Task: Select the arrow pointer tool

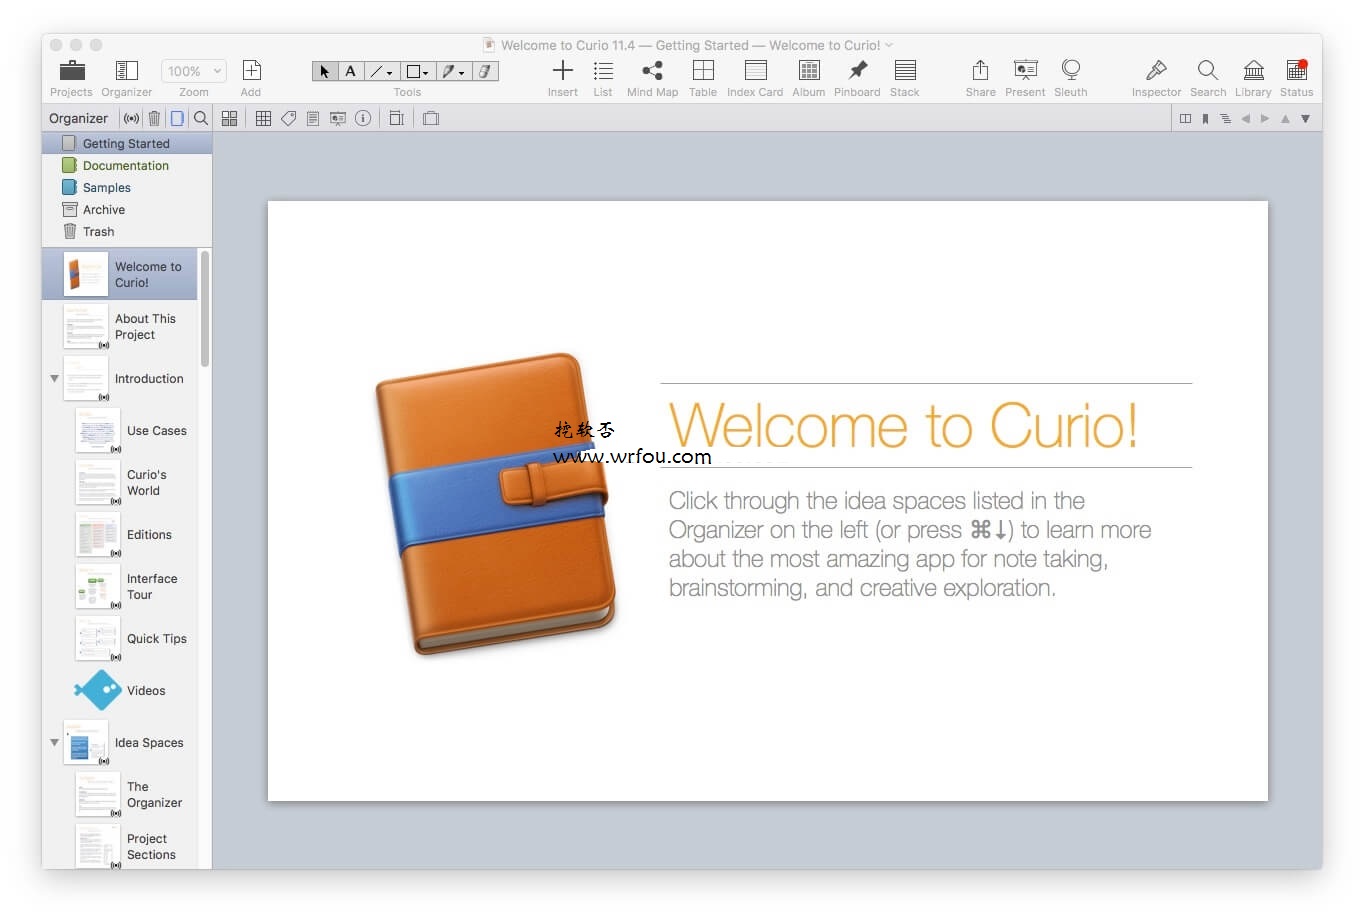Action: pyautogui.click(x=324, y=71)
